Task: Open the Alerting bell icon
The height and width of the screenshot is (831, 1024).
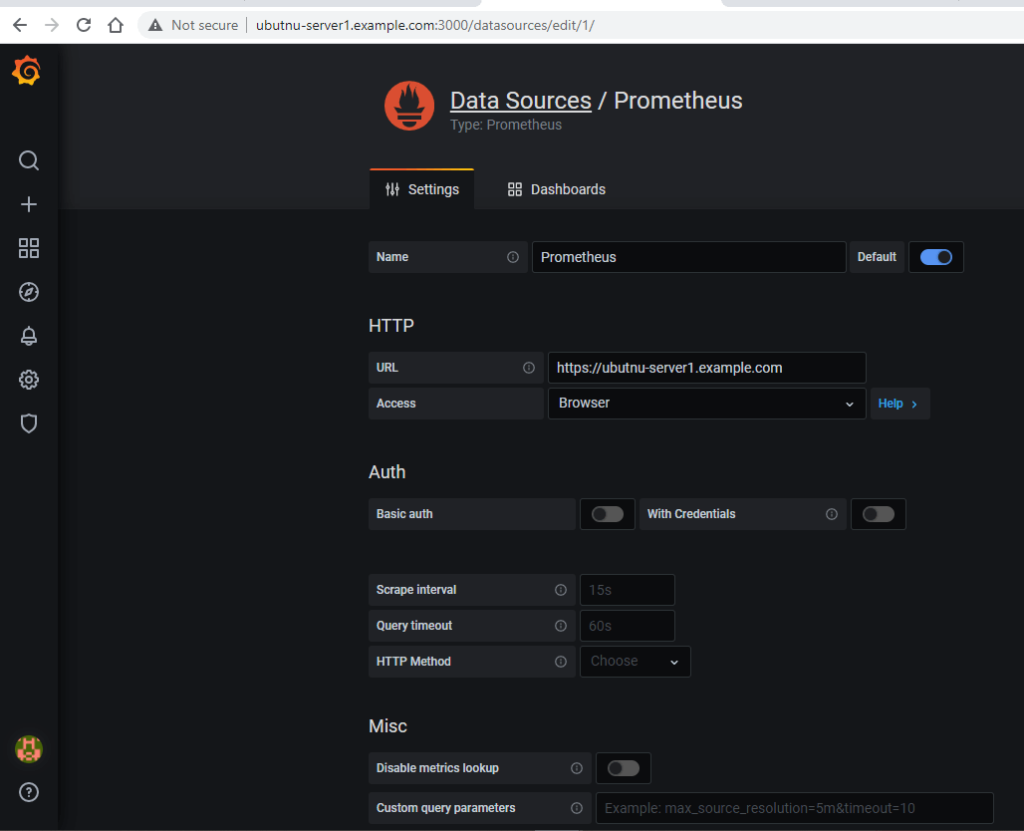Action: (x=29, y=336)
